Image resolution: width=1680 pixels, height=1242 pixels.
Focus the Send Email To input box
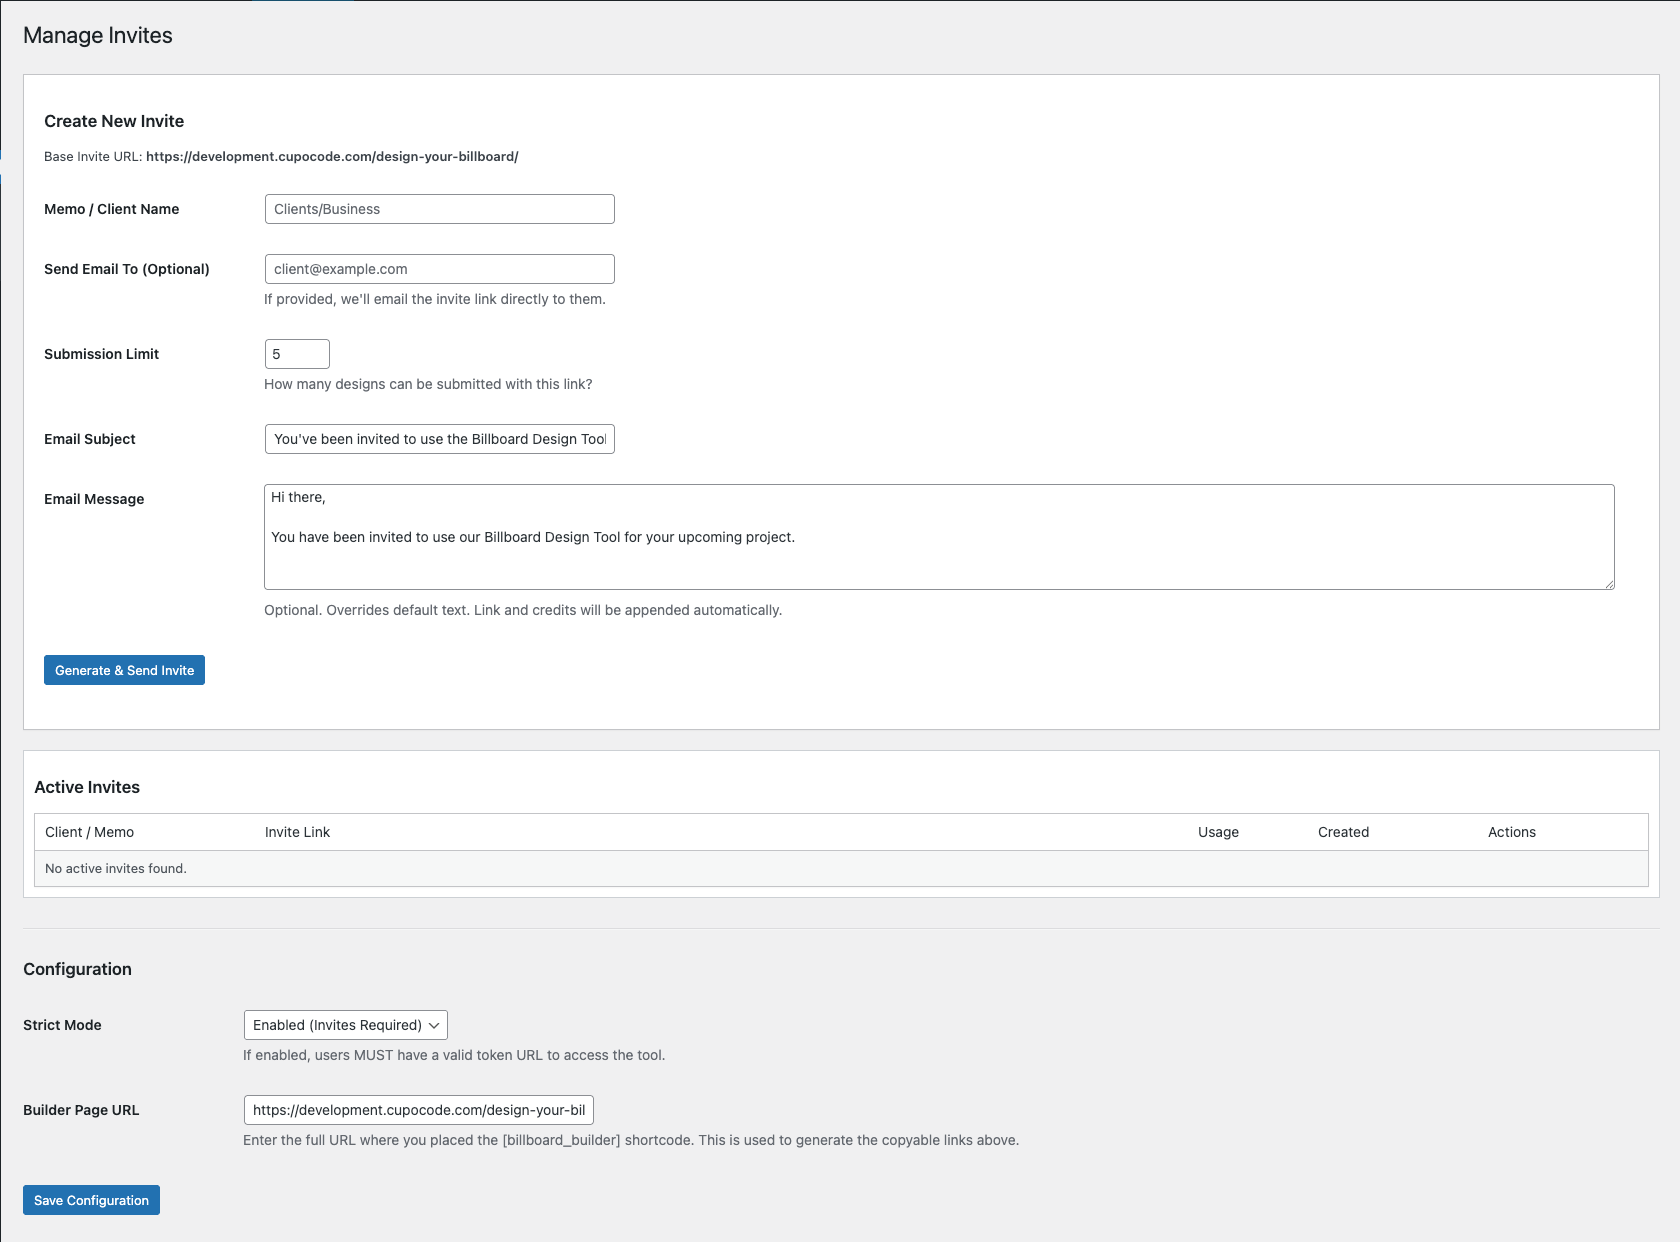click(439, 269)
